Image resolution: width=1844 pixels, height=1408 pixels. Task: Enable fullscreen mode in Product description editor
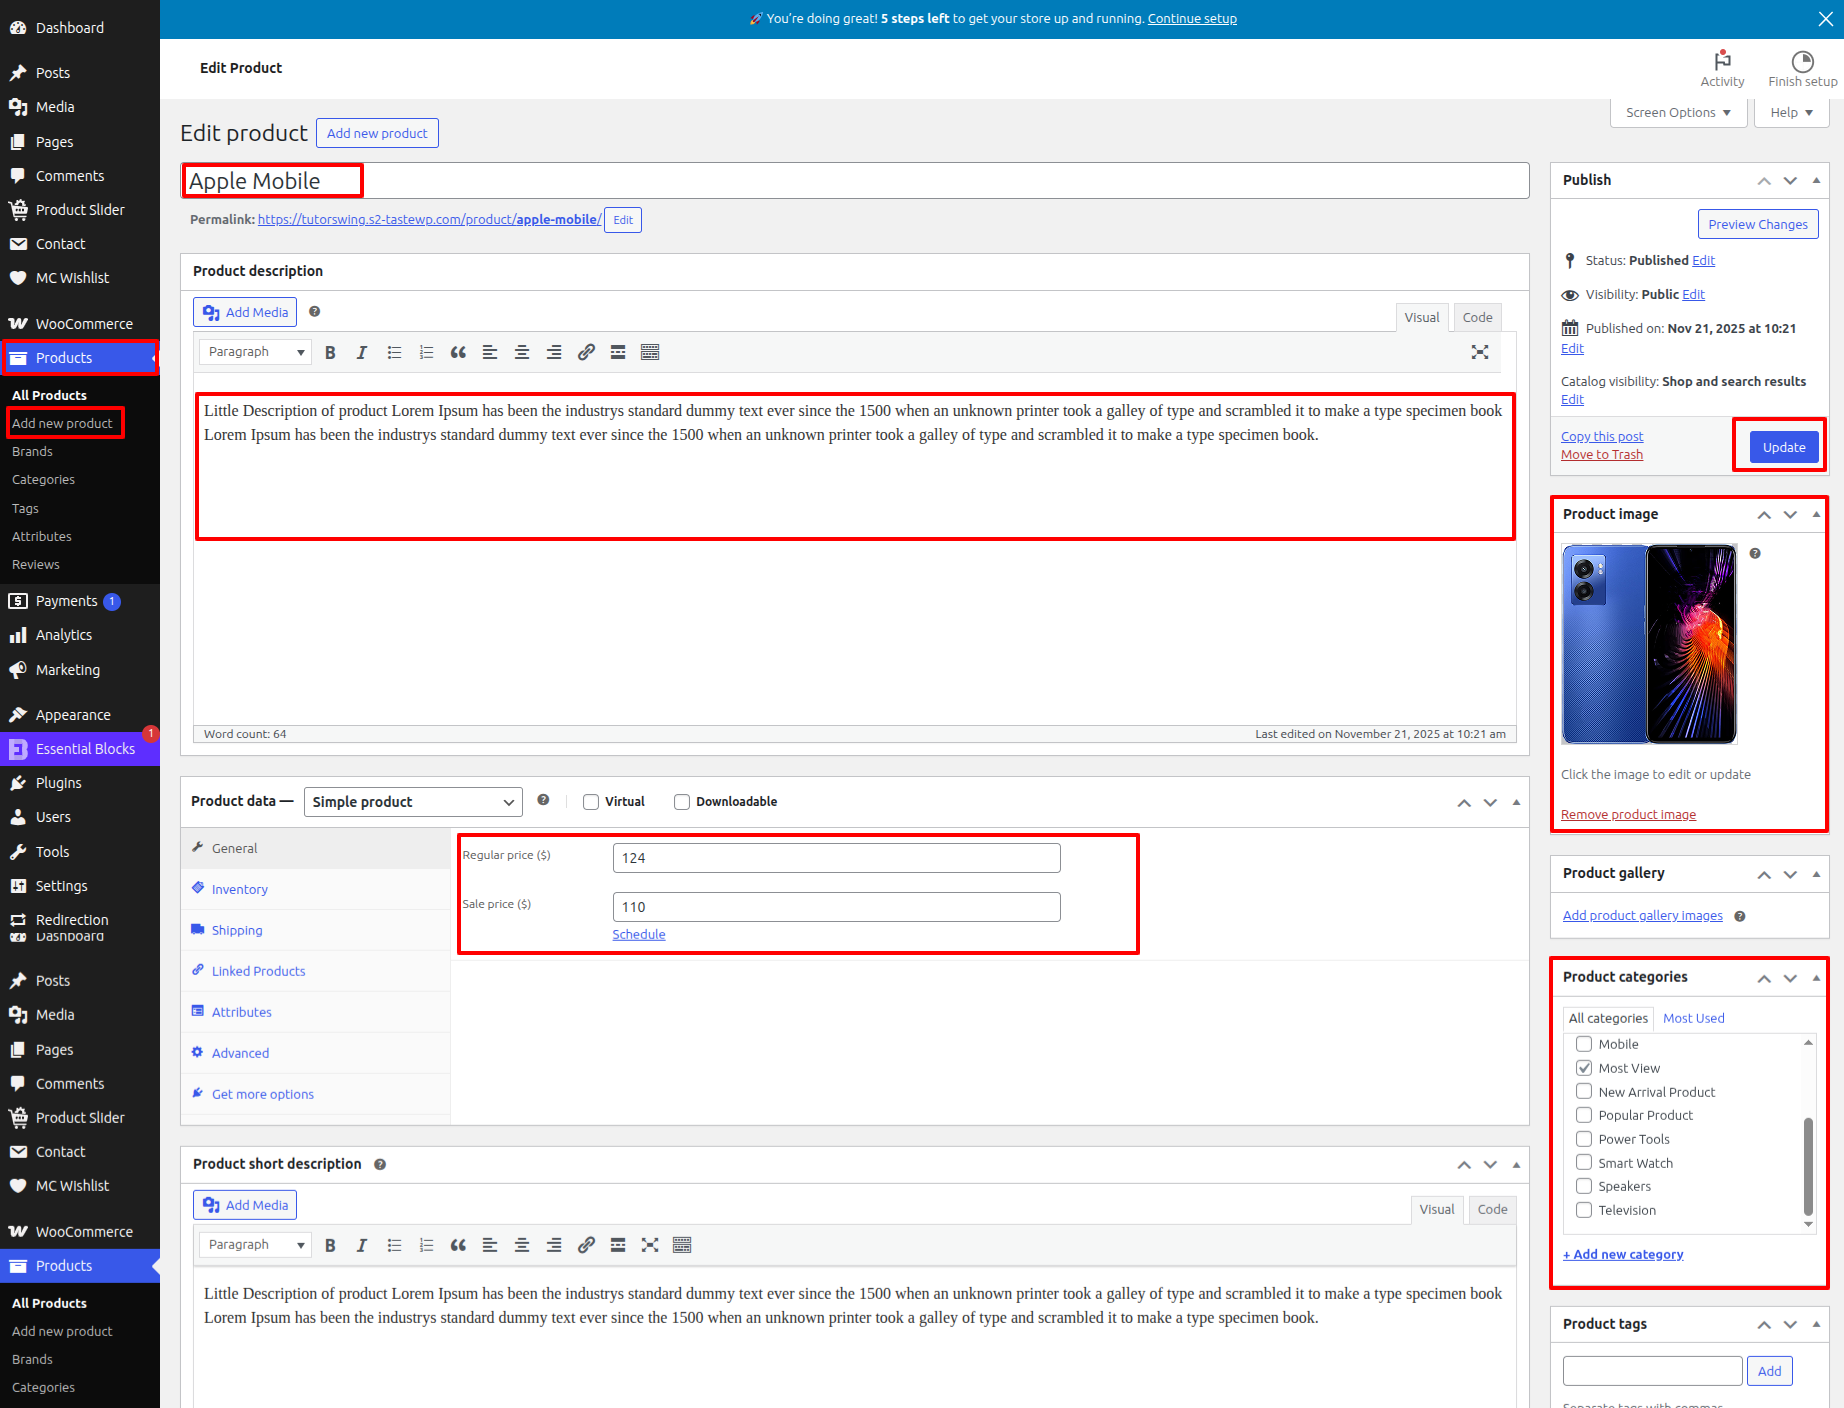pos(1480,352)
